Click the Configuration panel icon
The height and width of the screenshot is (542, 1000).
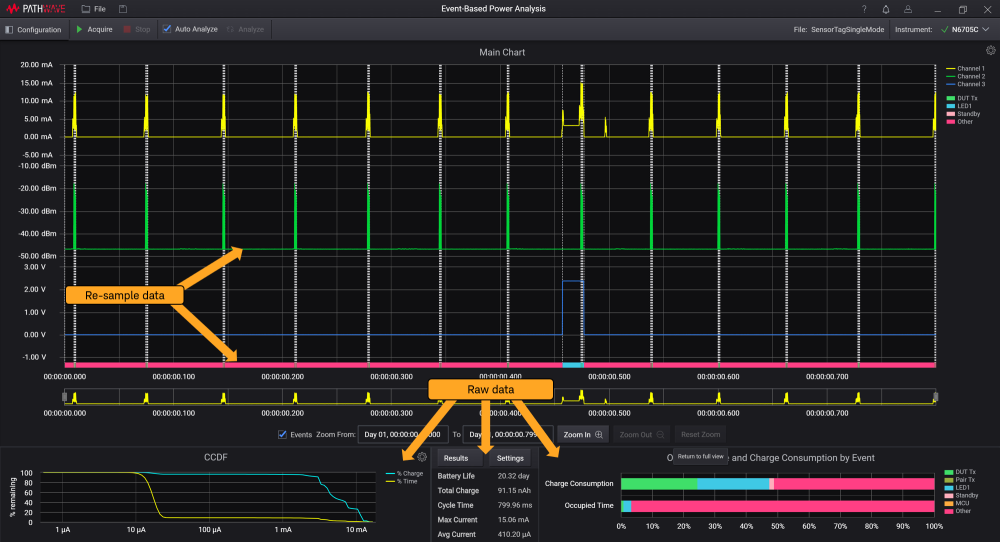pyautogui.click(x=10, y=29)
